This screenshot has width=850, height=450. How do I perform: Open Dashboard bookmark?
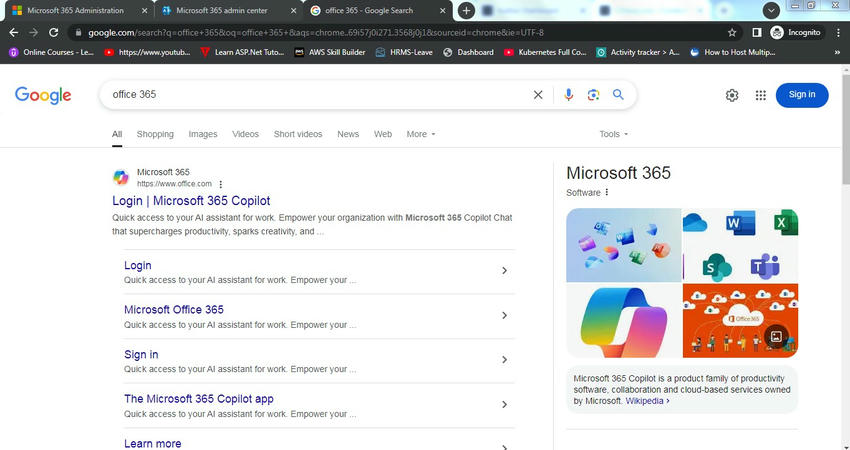[469, 52]
